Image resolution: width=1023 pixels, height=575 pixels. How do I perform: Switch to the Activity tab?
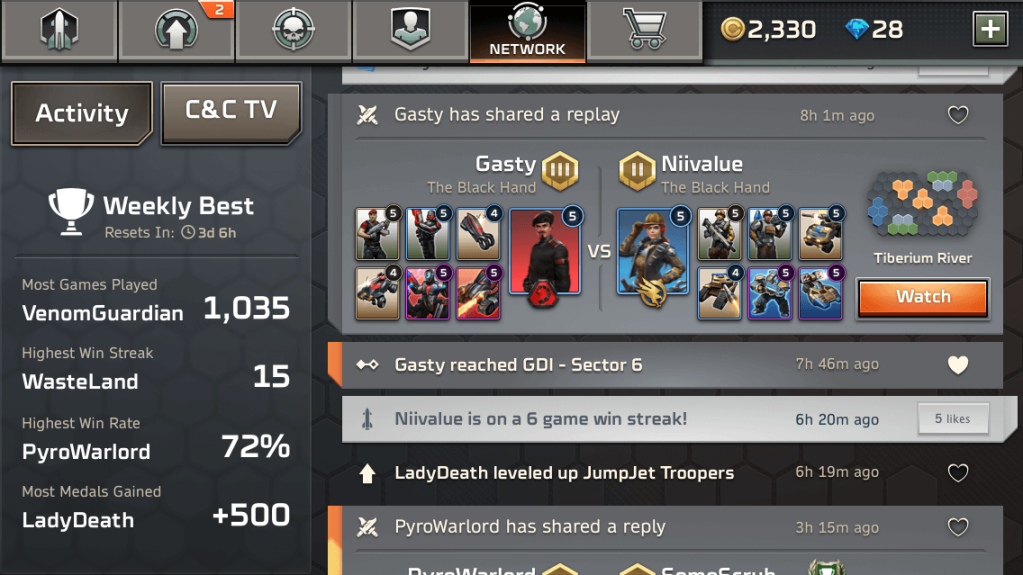tap(82, 113)
